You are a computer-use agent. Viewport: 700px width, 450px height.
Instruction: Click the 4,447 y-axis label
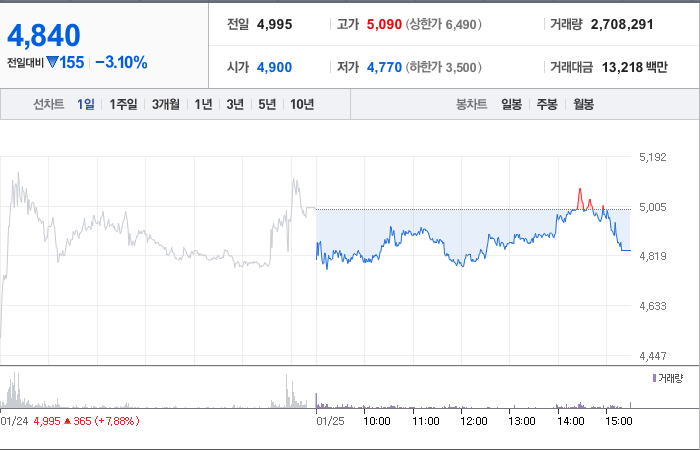(x=653, y=356)
